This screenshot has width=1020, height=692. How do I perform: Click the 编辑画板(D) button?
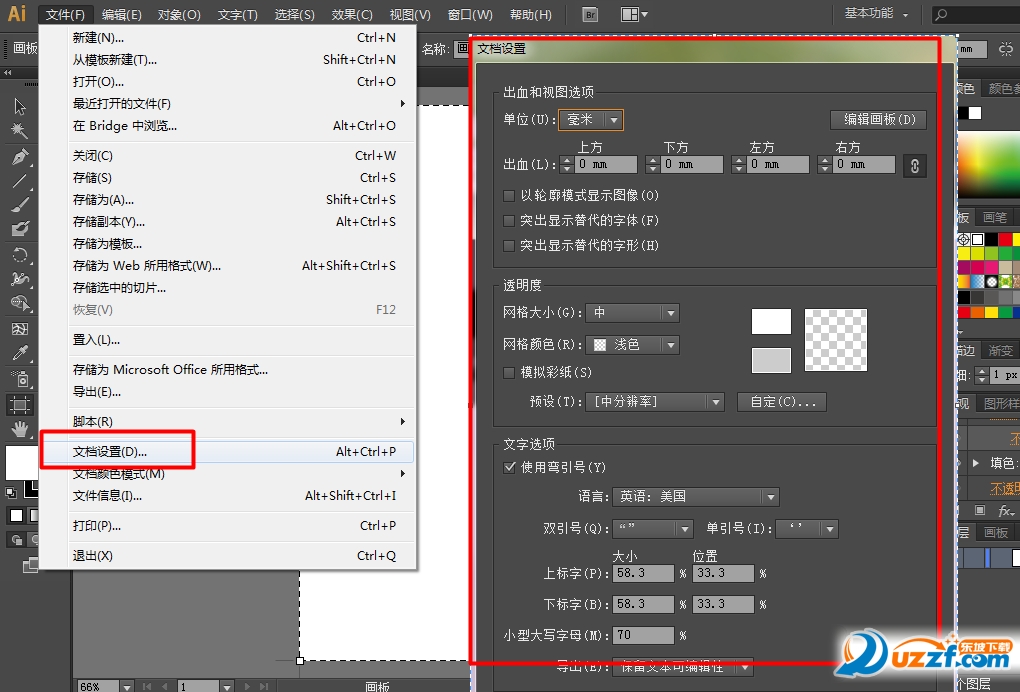[879, 120]
